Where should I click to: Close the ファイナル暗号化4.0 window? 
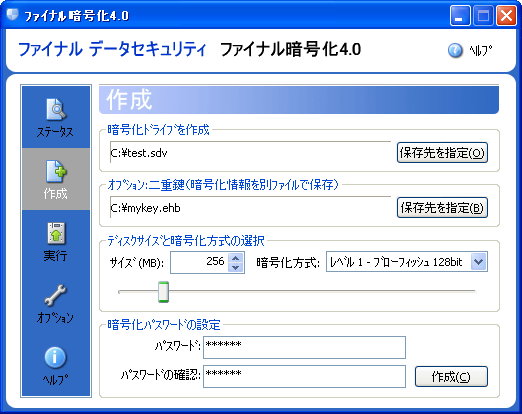tap(506, 16)
